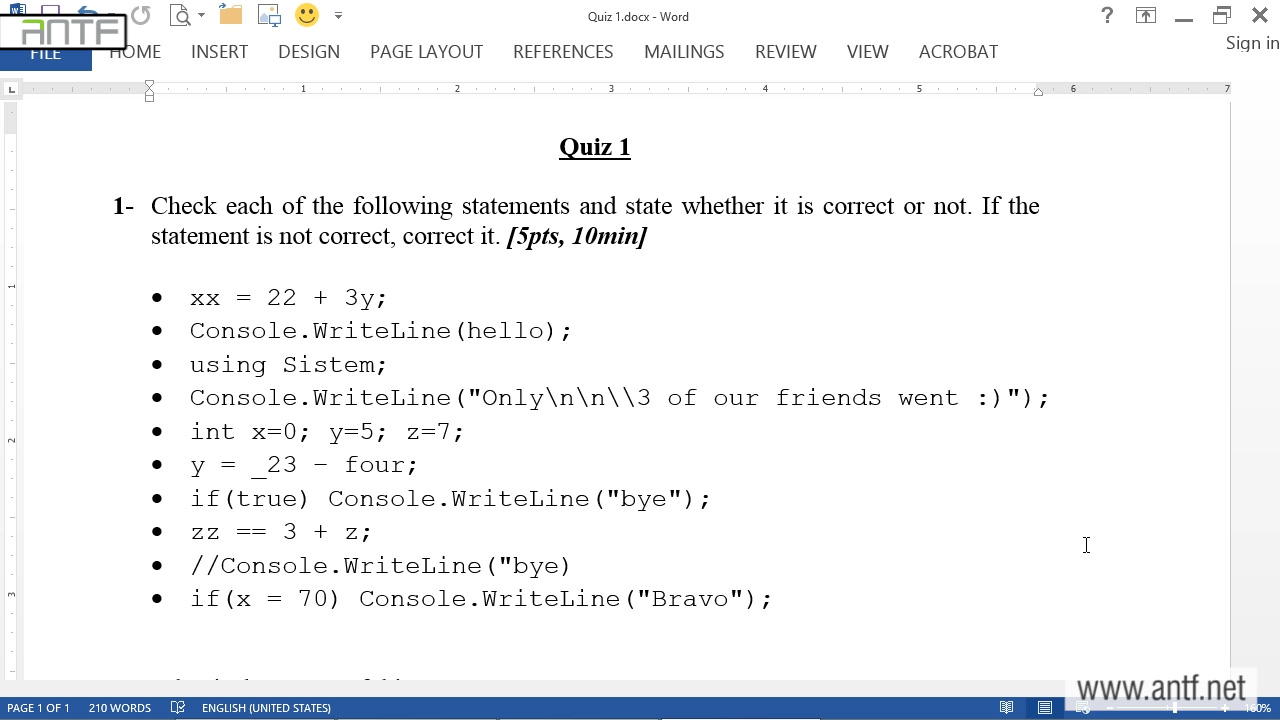Click the zoom slider handle
This screenshot has width=1280, height=720.
click(x=1175, y=708)
